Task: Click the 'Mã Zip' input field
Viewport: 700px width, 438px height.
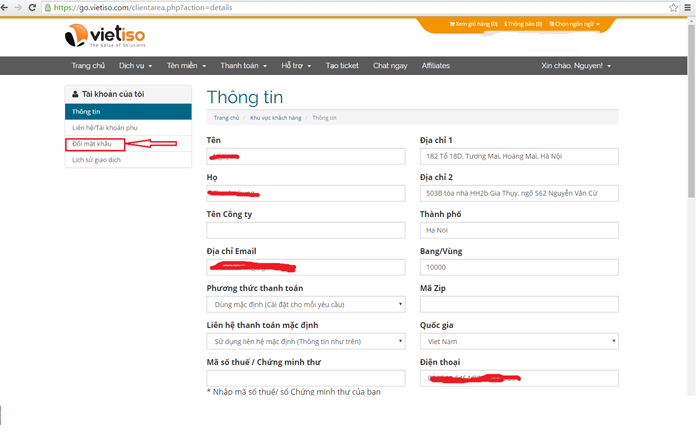Action: coord(518,304)
